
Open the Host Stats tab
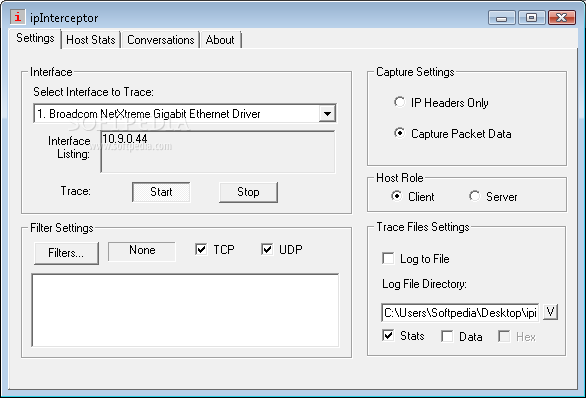click(90, 40)
